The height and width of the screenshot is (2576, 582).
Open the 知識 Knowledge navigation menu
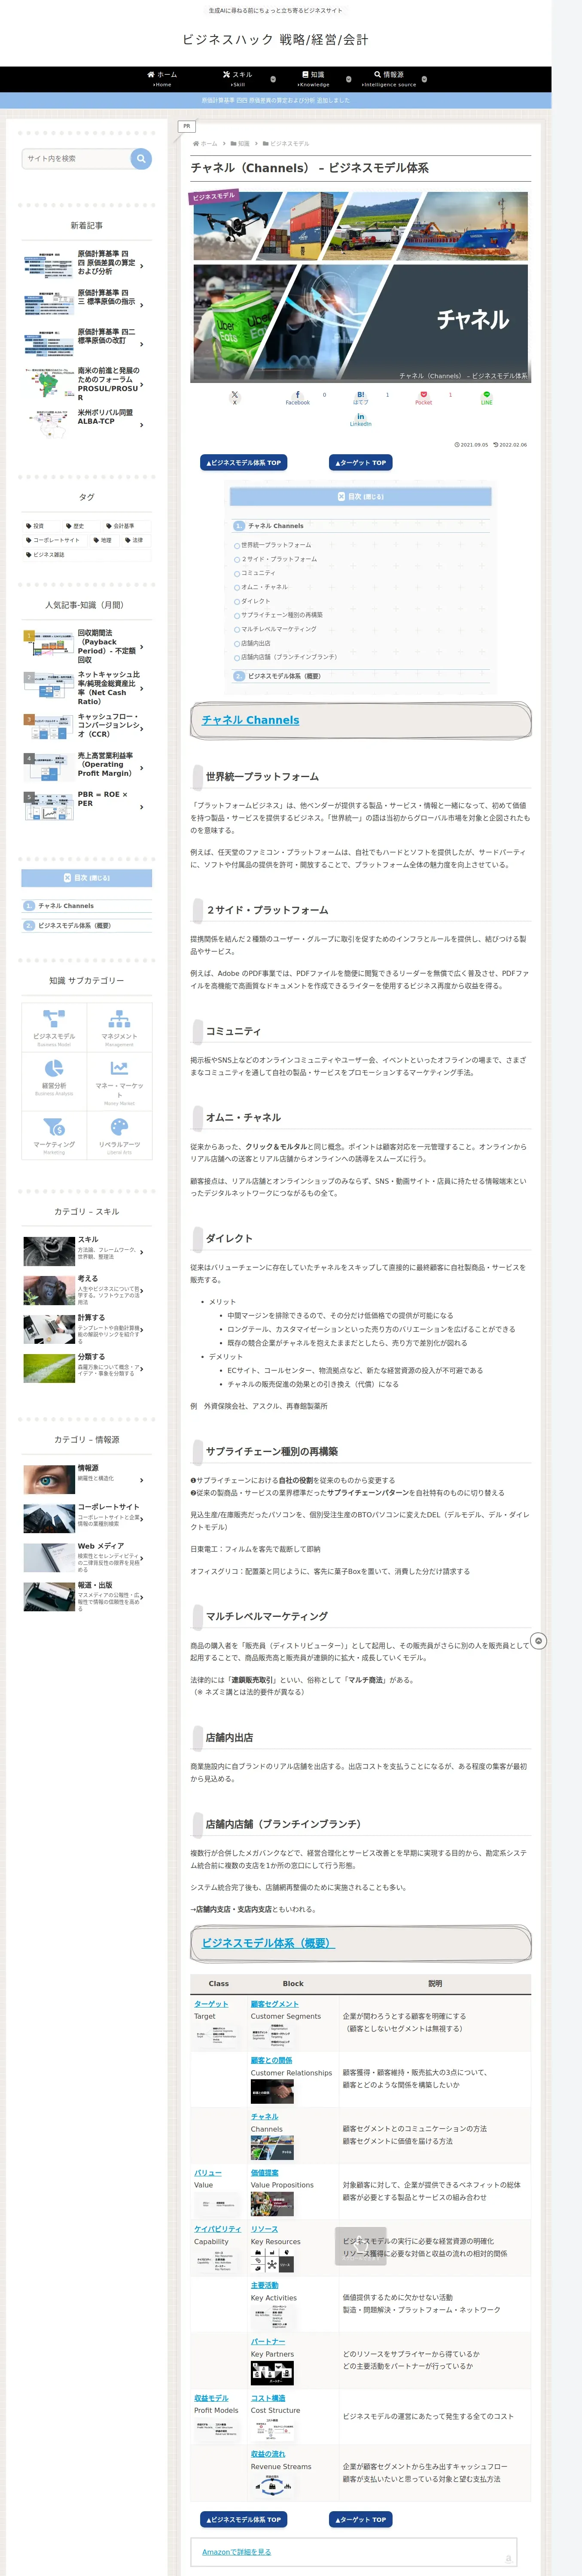(313, 79)
